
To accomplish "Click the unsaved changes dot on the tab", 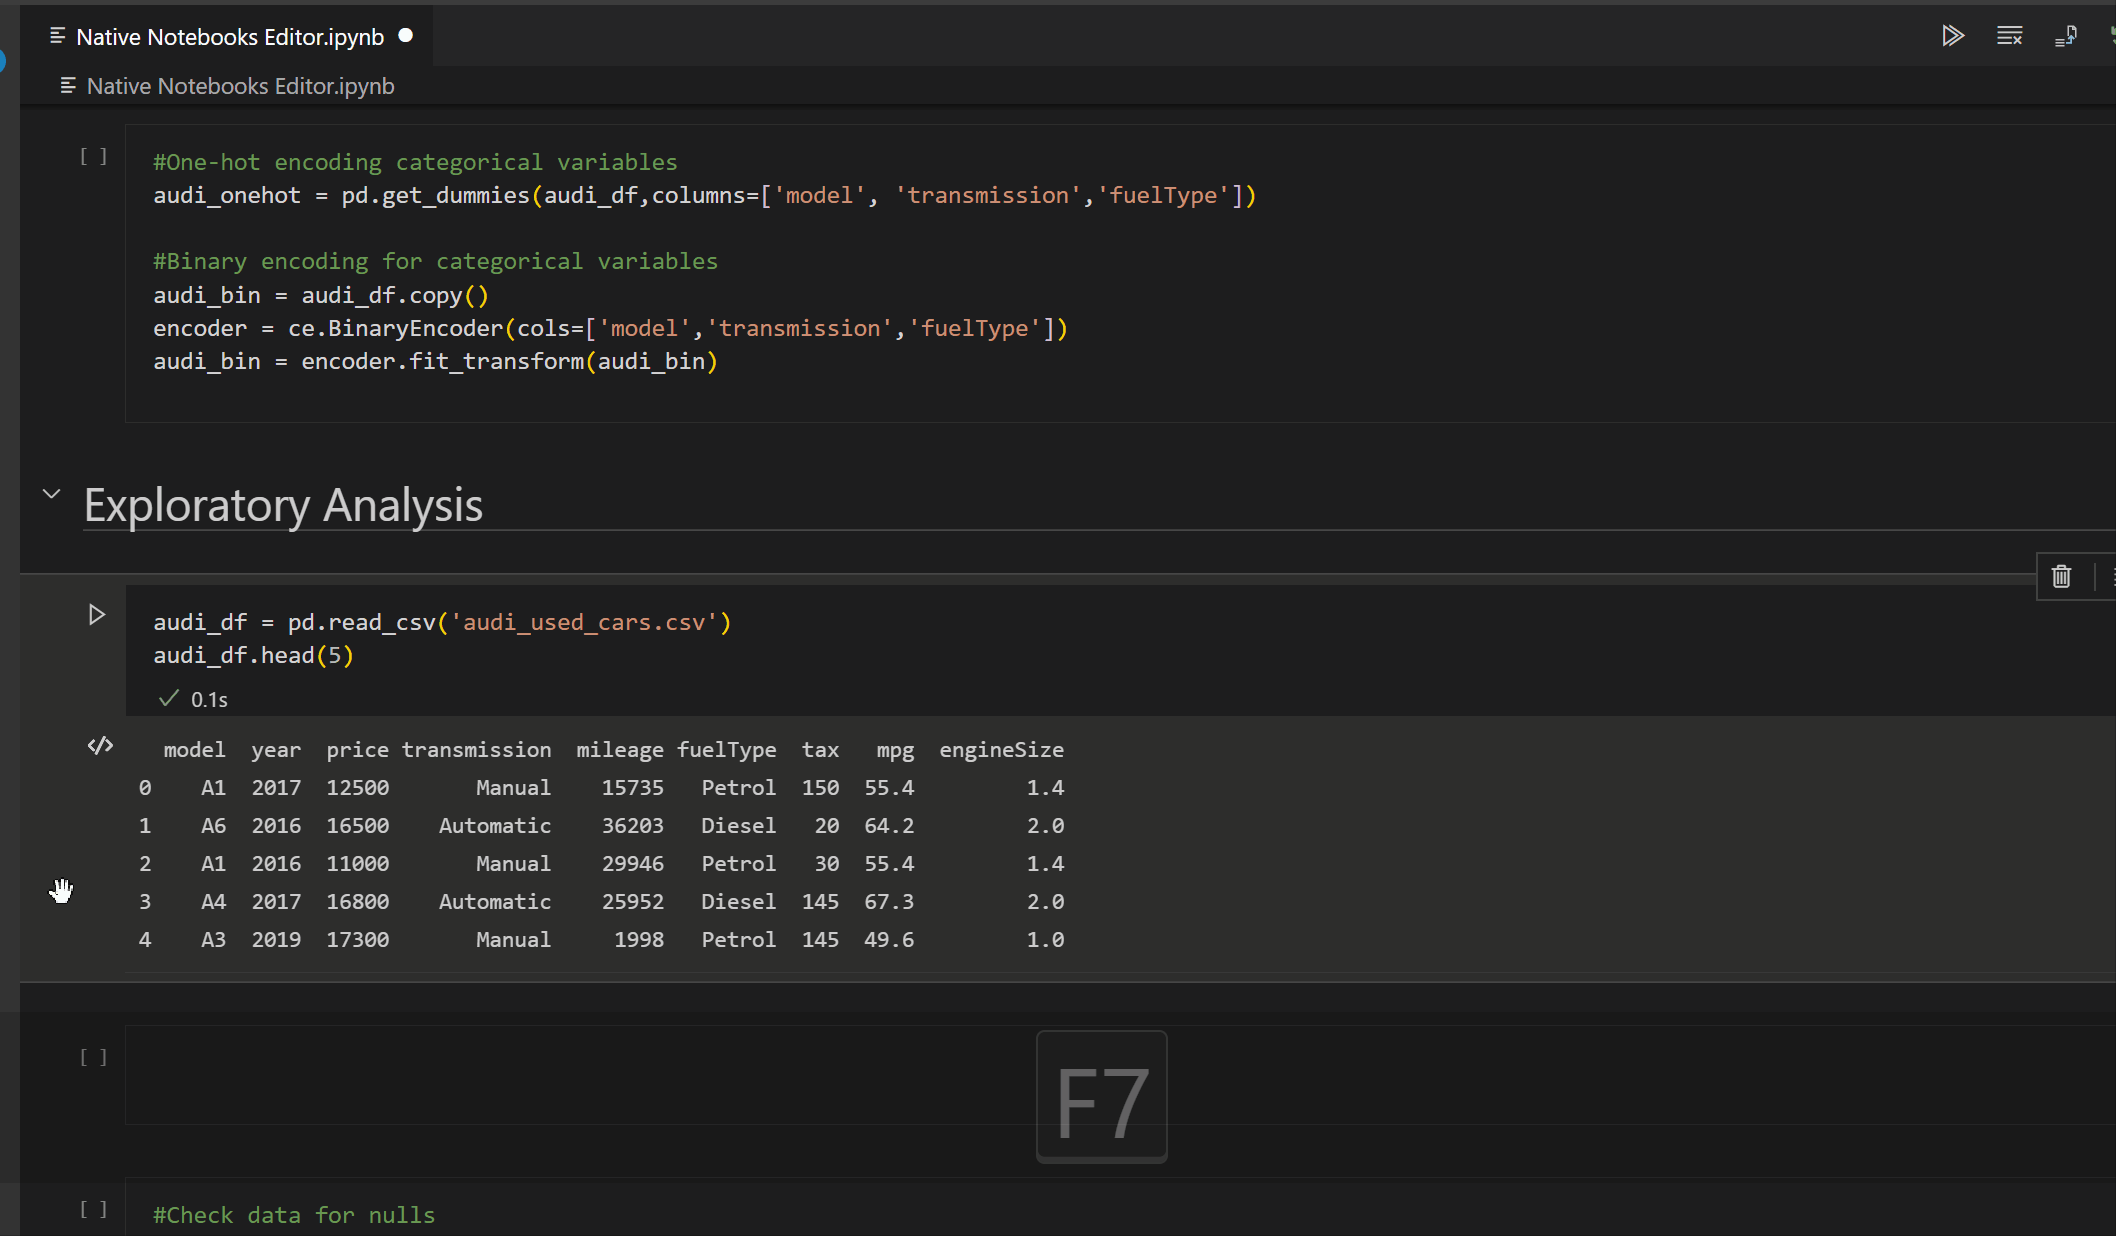I will coord(405,35).
